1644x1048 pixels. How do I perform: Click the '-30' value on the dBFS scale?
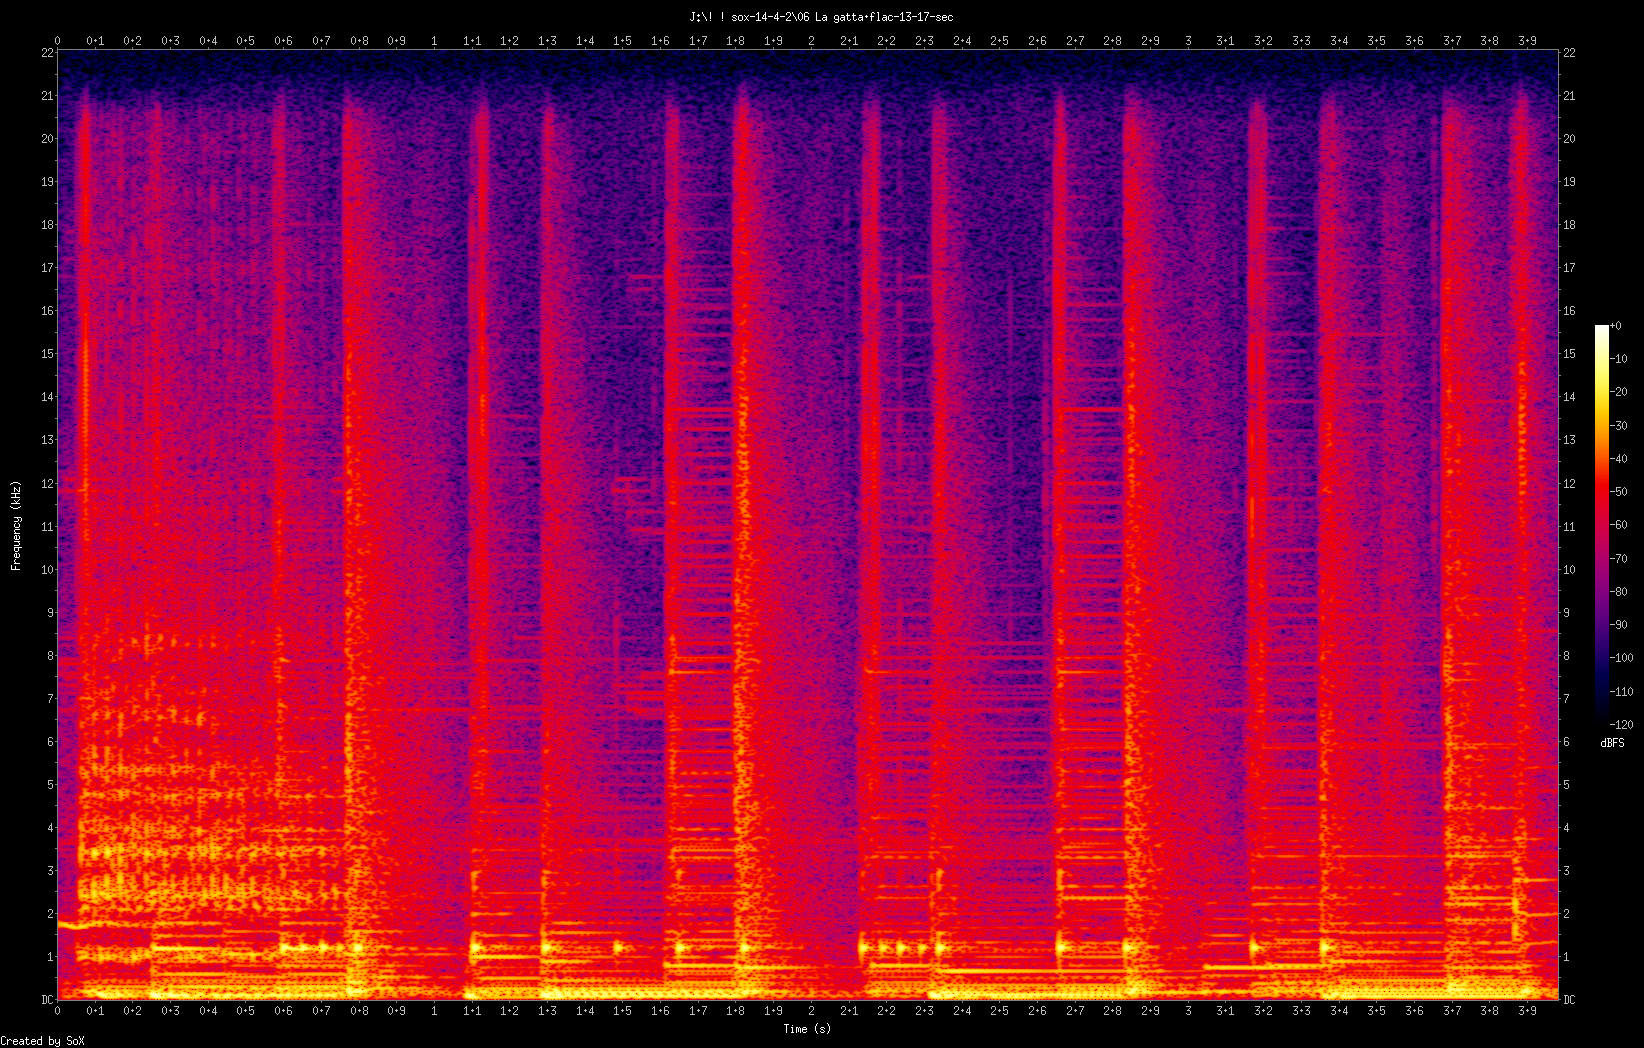(x=1619, y=425)
